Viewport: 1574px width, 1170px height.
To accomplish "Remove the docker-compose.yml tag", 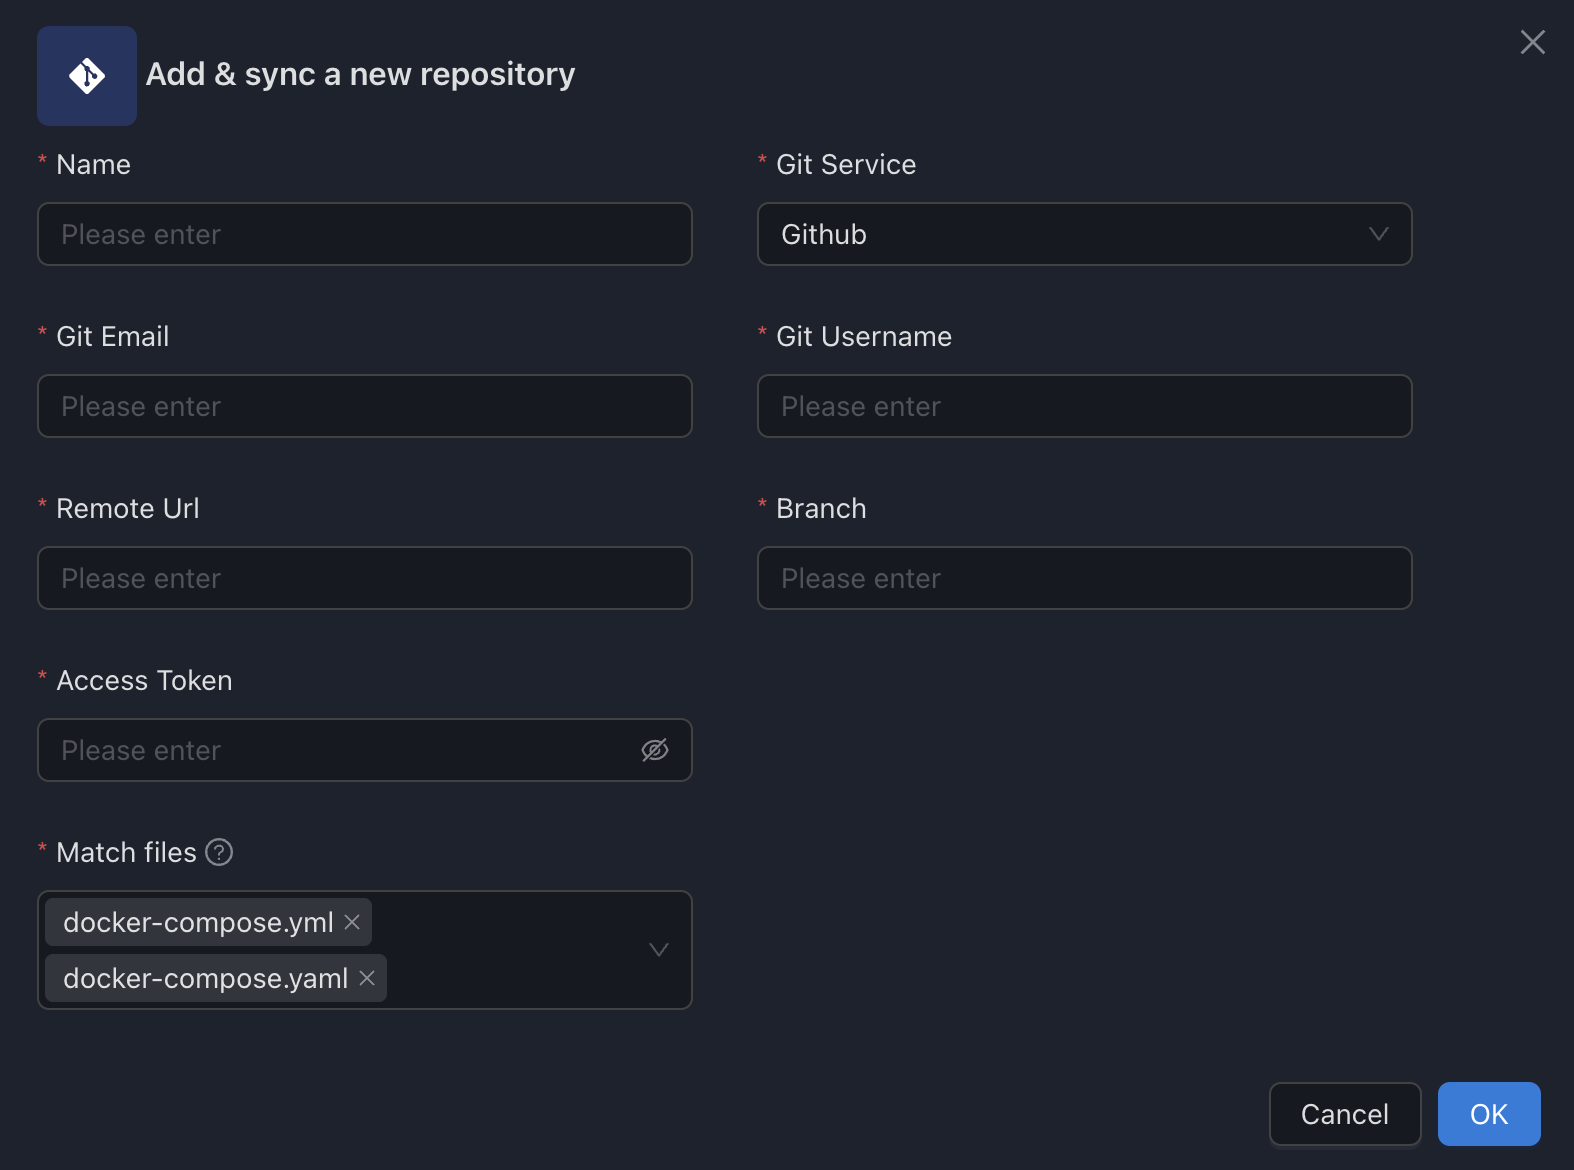I will coord(352,922).
